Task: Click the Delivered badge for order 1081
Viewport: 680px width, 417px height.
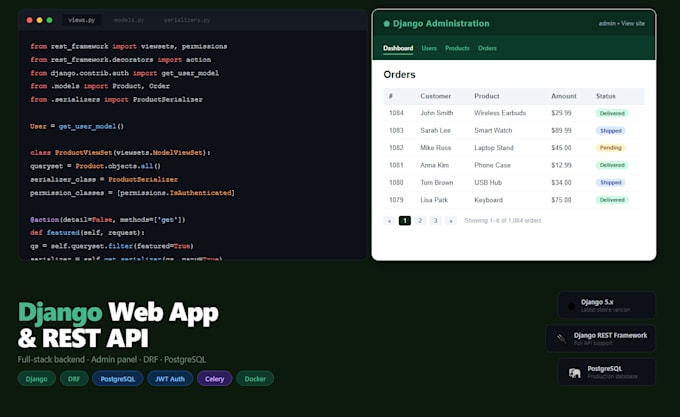Action: [612, 165]
